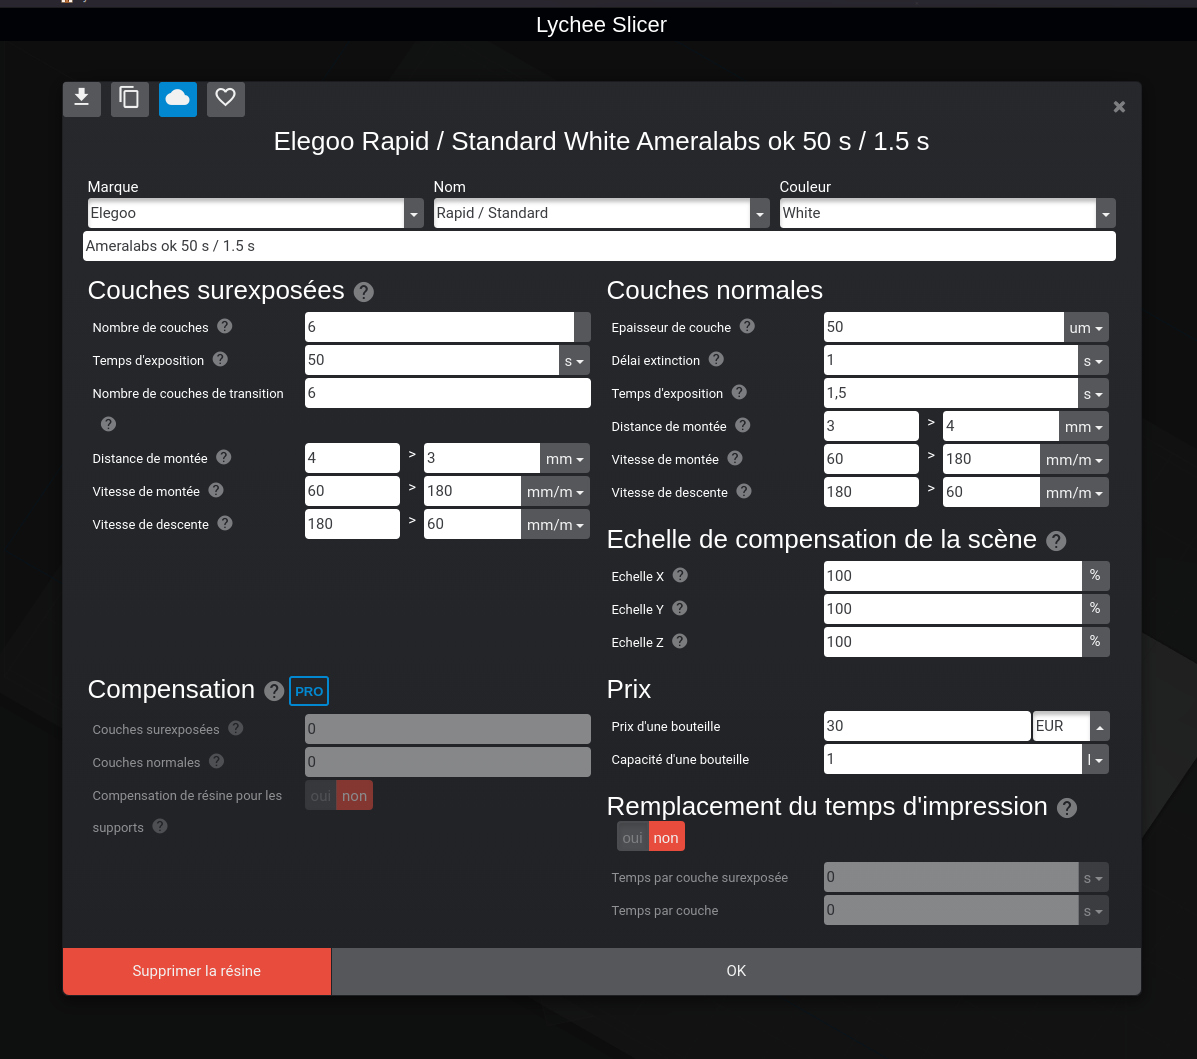The height and width of the screenshot is (1059, 1197).
Task: Enable print time replacement with oui
Action: pyautogui.click(x=633, y=838)
